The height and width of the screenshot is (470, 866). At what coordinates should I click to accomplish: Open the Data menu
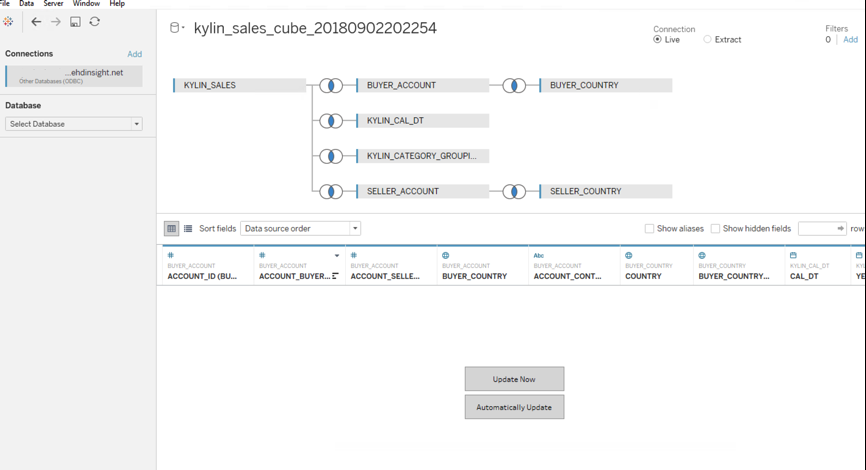click(26, 3)
